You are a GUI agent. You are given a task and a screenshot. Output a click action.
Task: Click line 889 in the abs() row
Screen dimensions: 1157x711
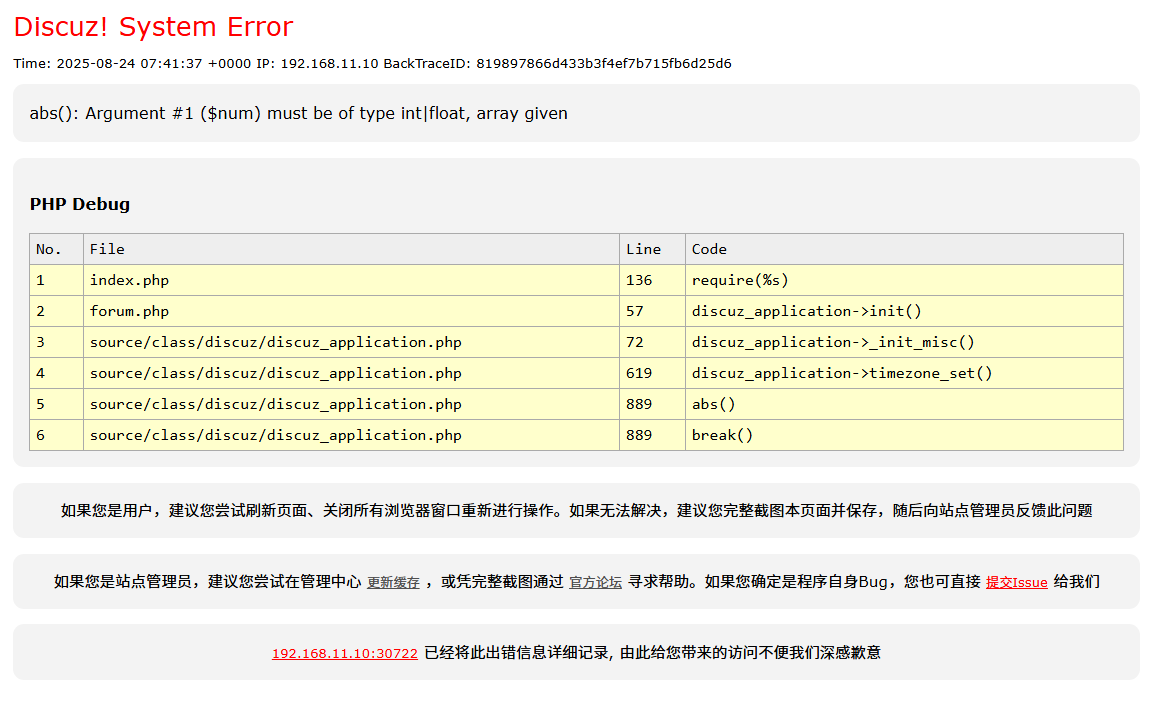pos(652,404)
